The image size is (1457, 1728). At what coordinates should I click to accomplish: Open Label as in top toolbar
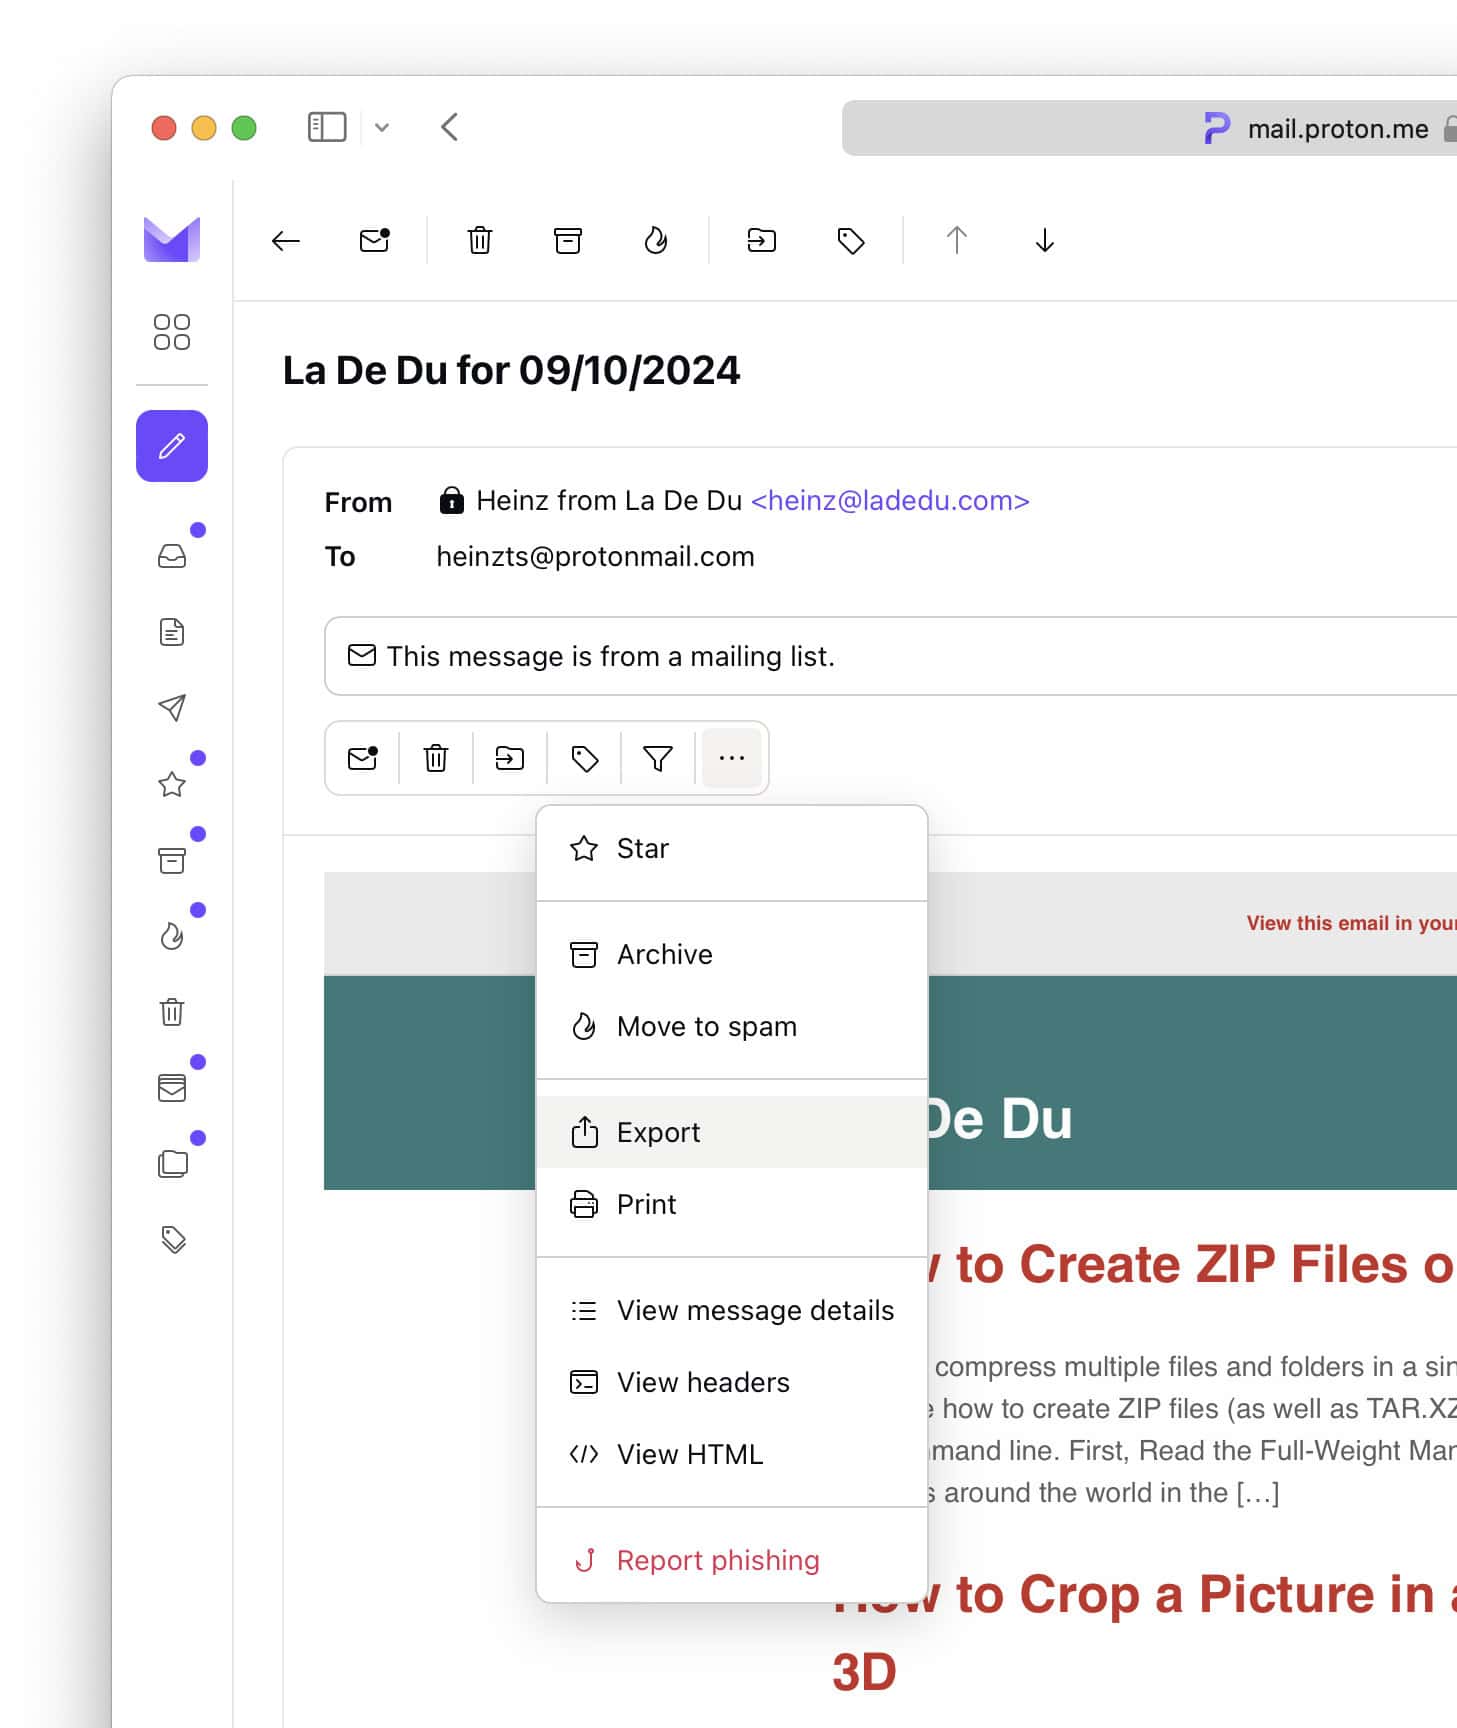851,241
